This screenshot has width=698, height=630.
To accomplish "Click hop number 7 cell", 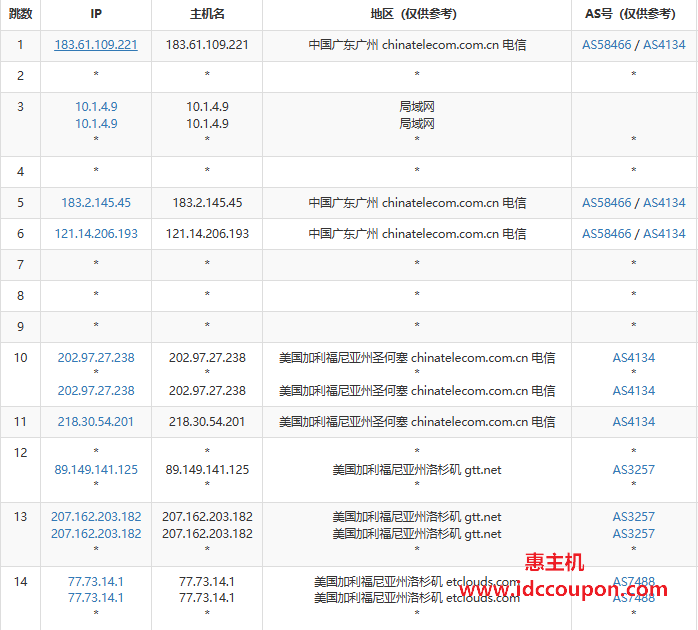I will point(20,265).
